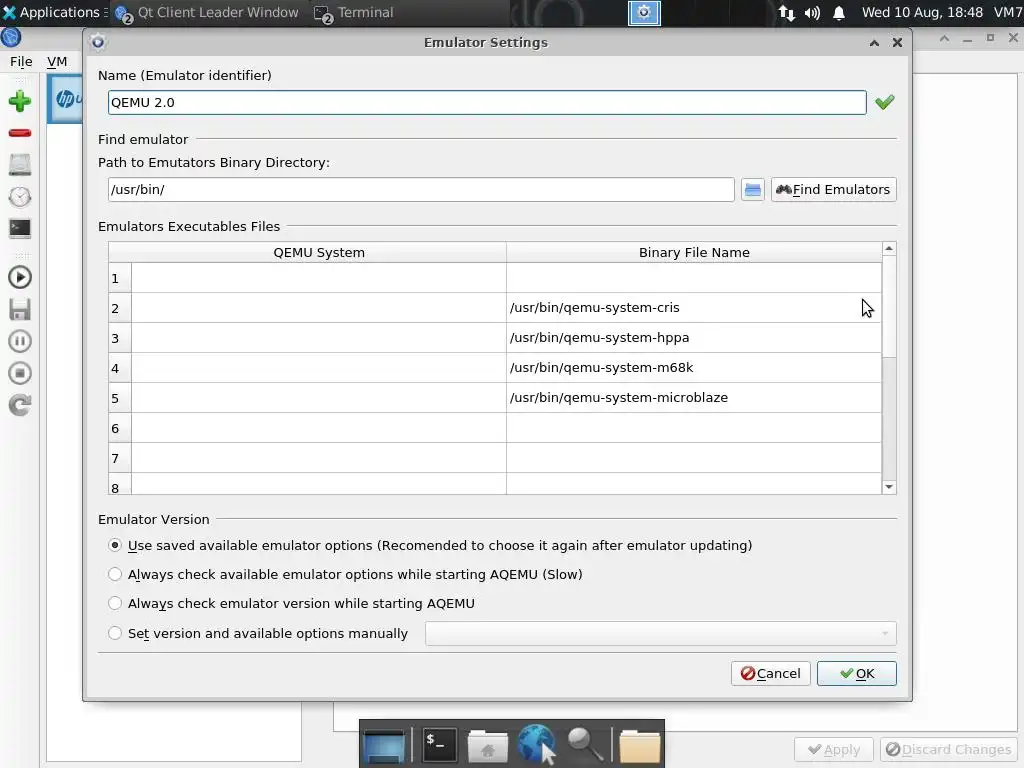Select Always check emulator version radio
This screenshot has width=1024, height=768.
click(115, 603)
